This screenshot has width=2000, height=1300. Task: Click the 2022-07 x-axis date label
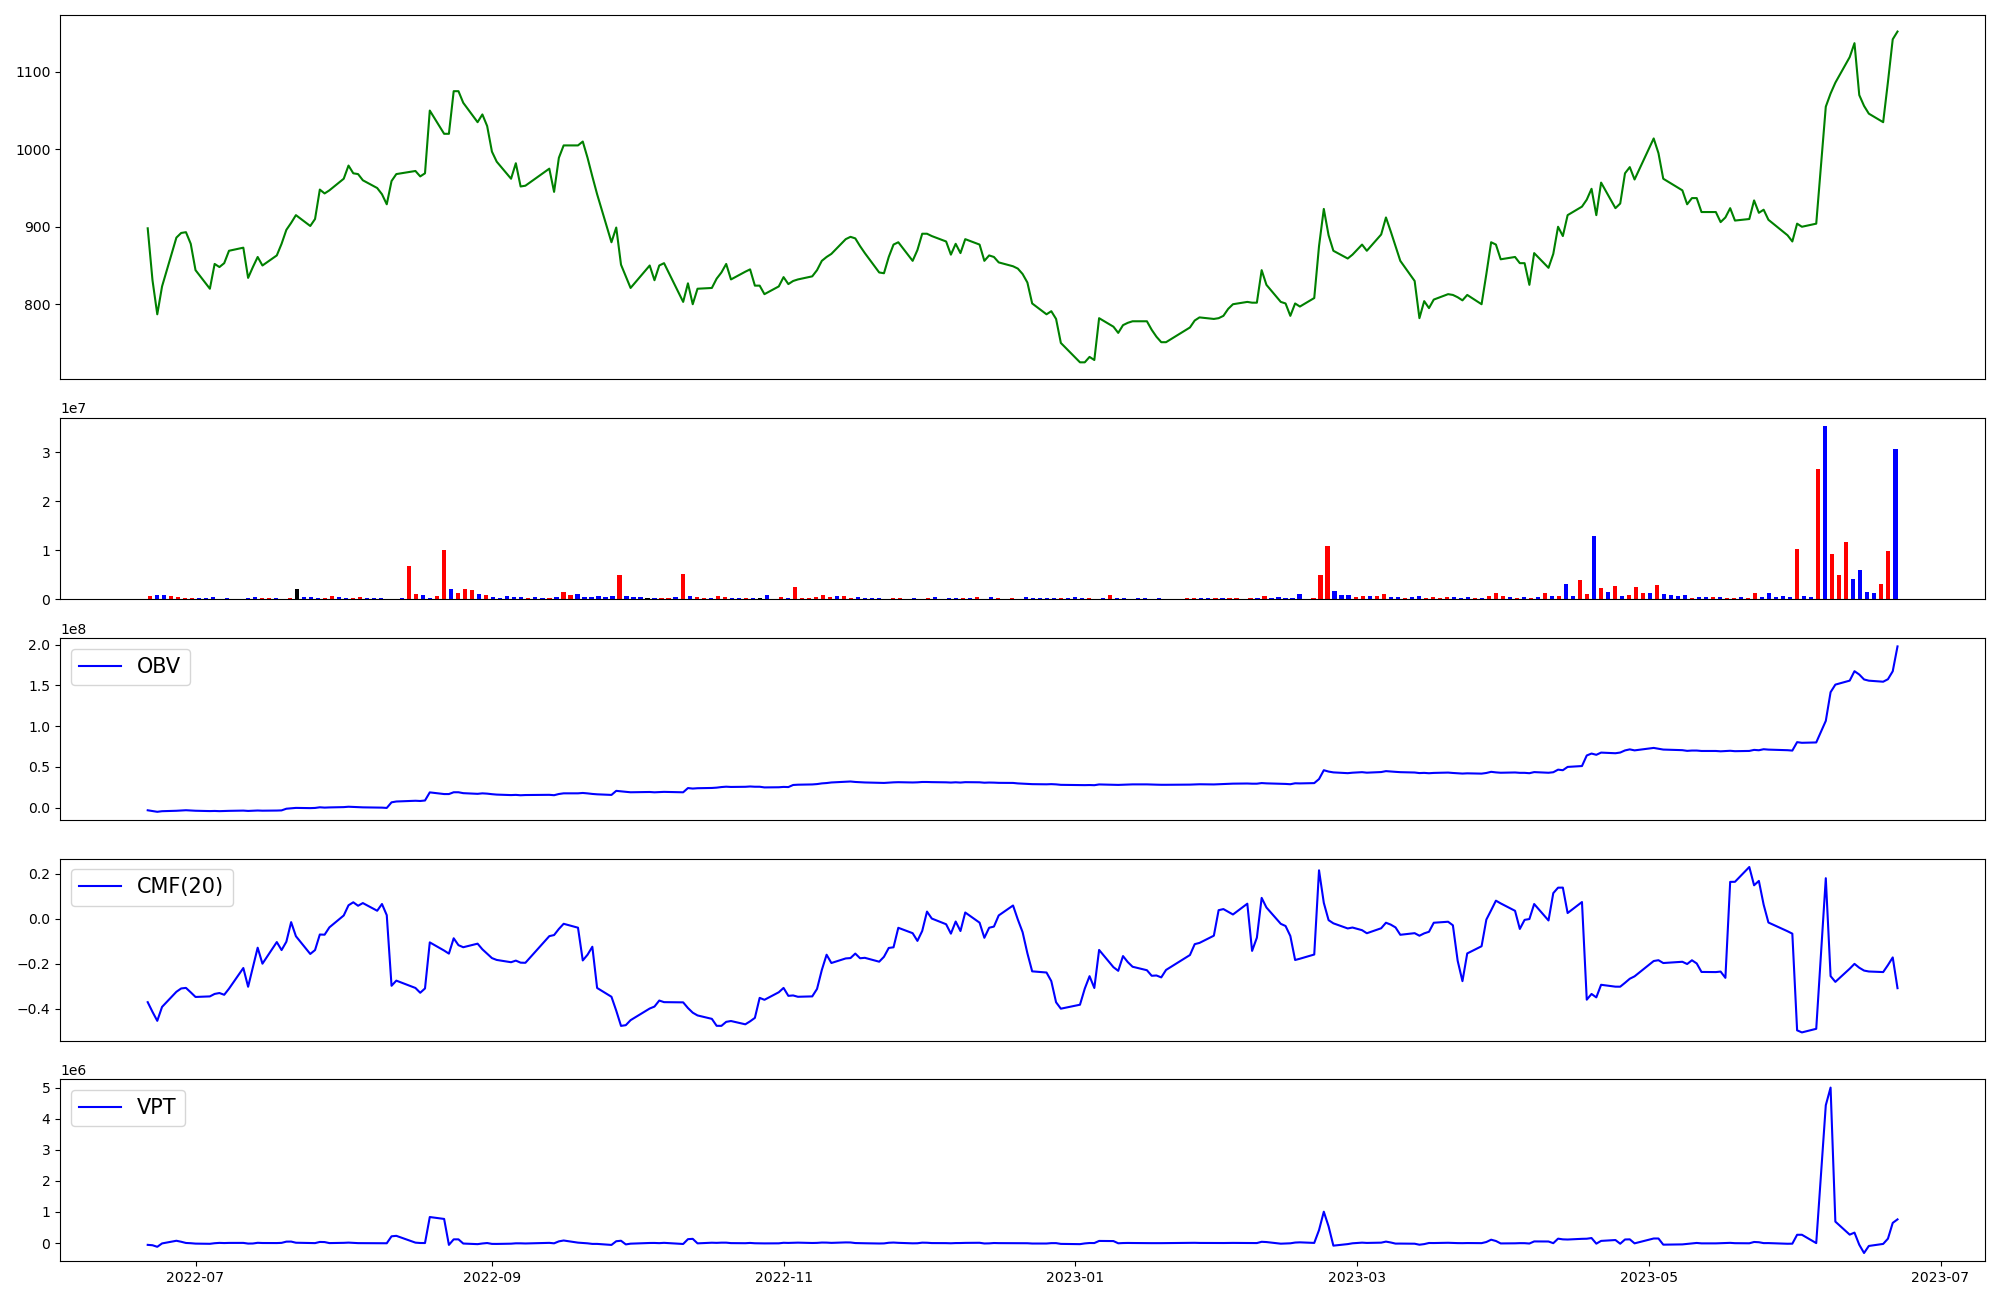[x=195, y=1277]
